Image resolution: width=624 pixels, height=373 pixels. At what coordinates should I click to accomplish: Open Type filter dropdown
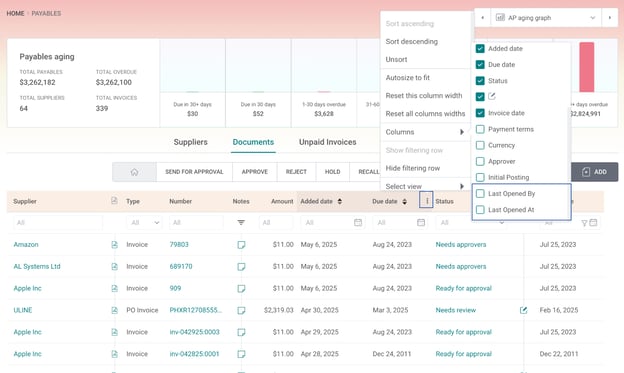(145, 223)
